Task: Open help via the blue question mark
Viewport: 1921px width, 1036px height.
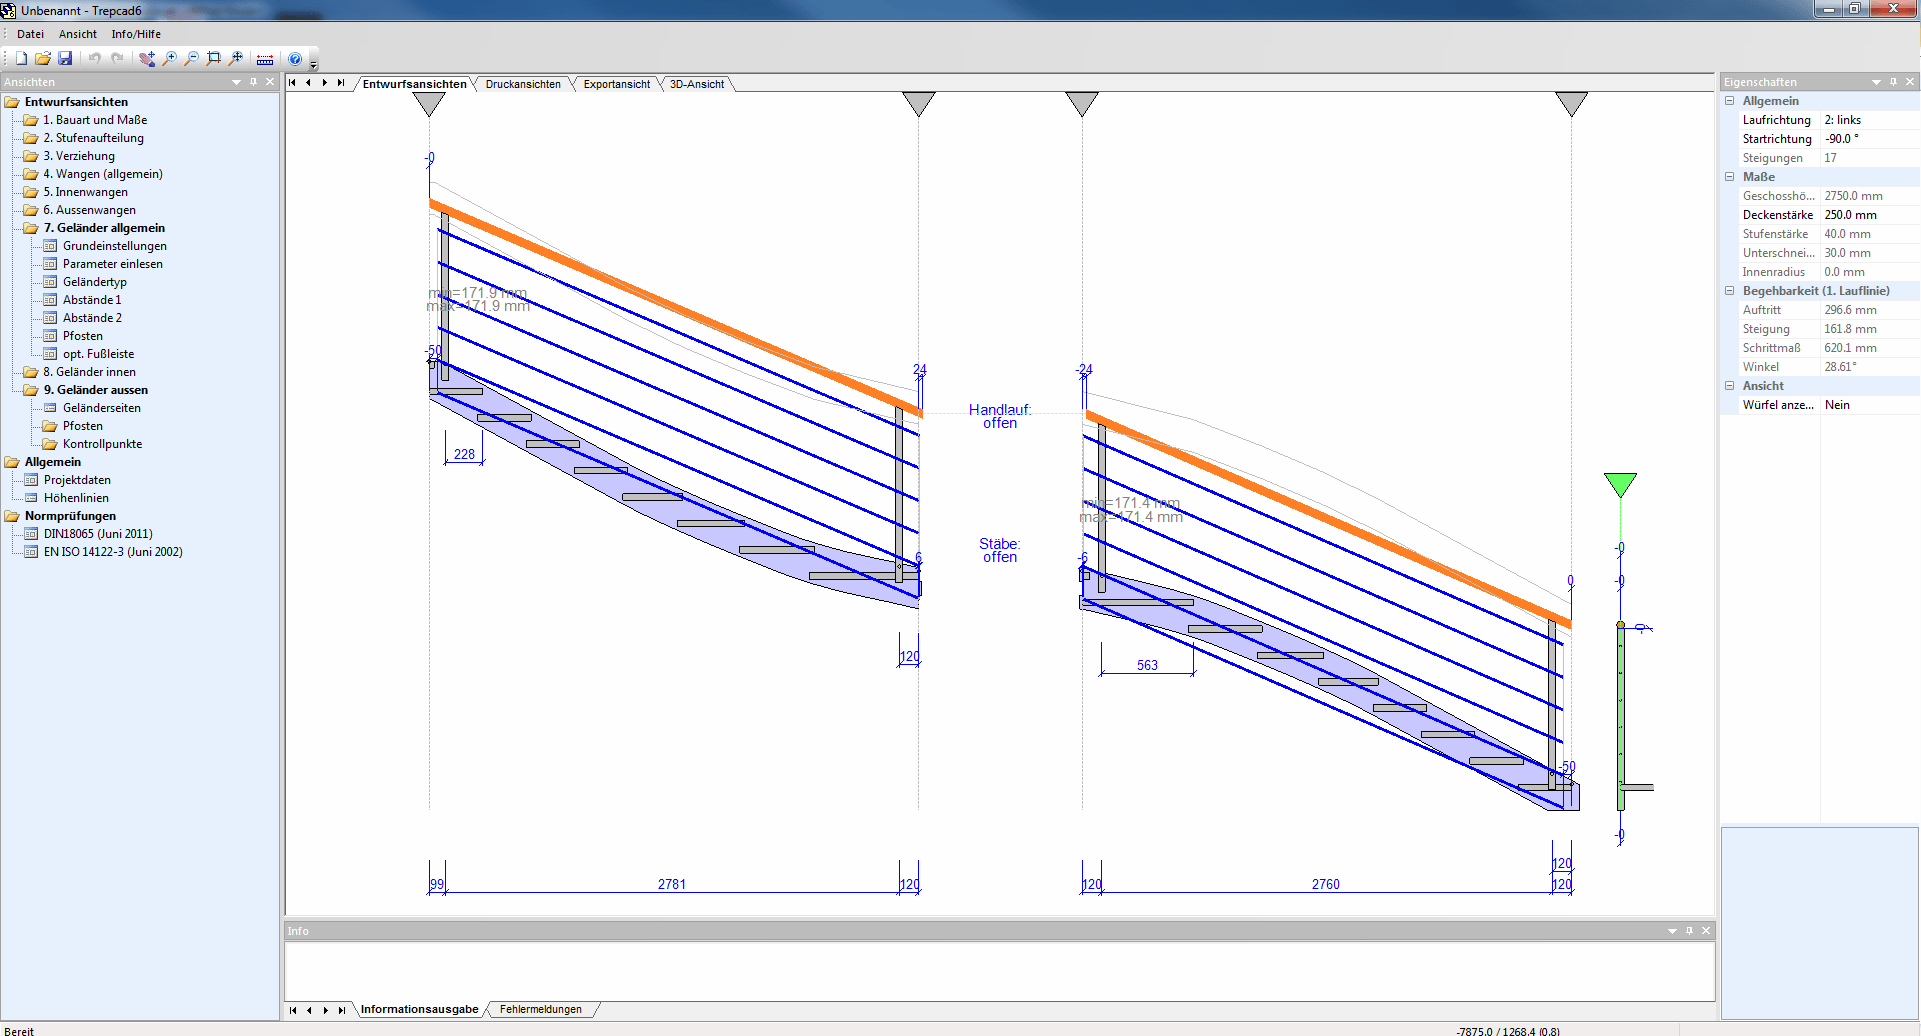Action: pos(295,59)
